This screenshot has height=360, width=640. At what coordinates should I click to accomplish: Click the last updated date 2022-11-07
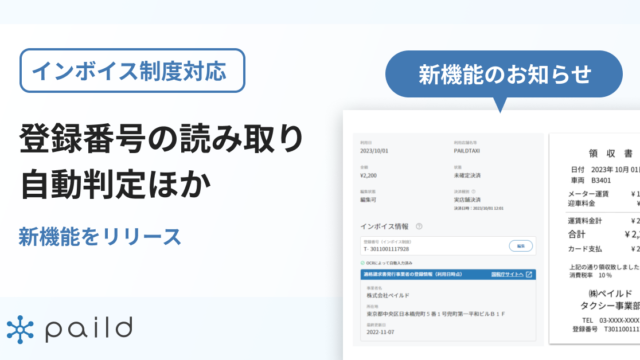point(380,332)
